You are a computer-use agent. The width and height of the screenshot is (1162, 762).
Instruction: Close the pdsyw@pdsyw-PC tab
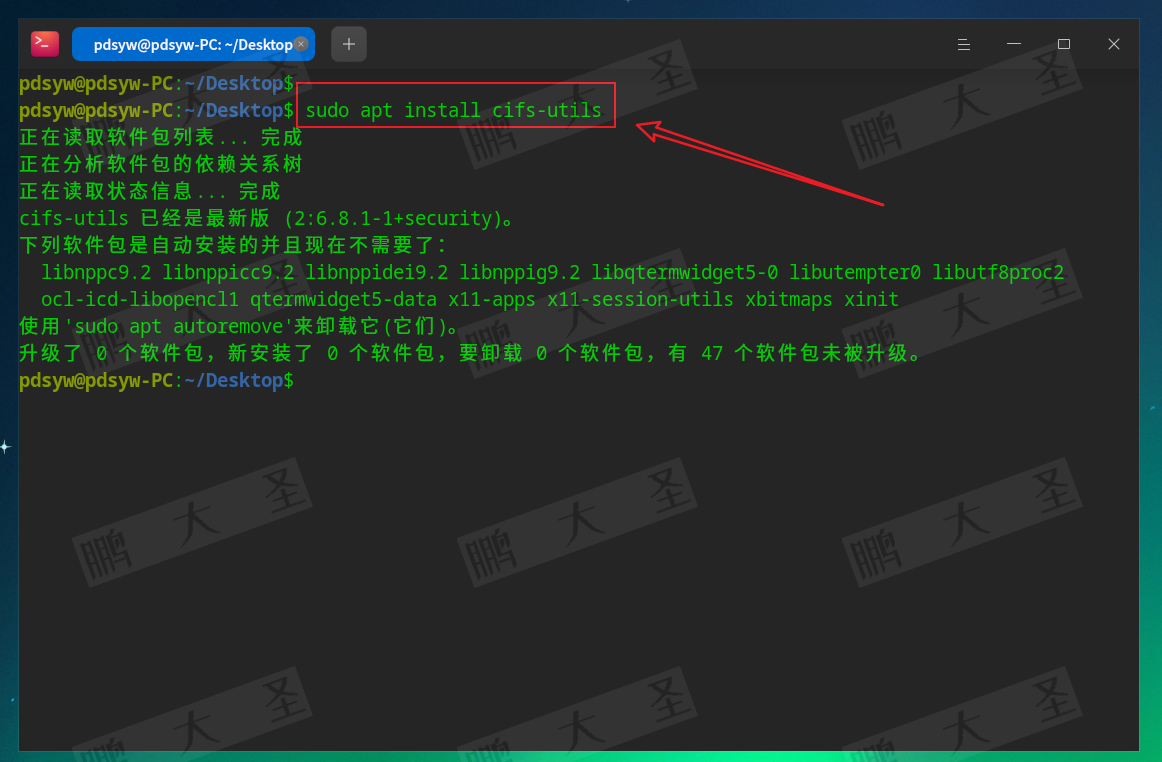pyautogui.click(x=301, y=44)
